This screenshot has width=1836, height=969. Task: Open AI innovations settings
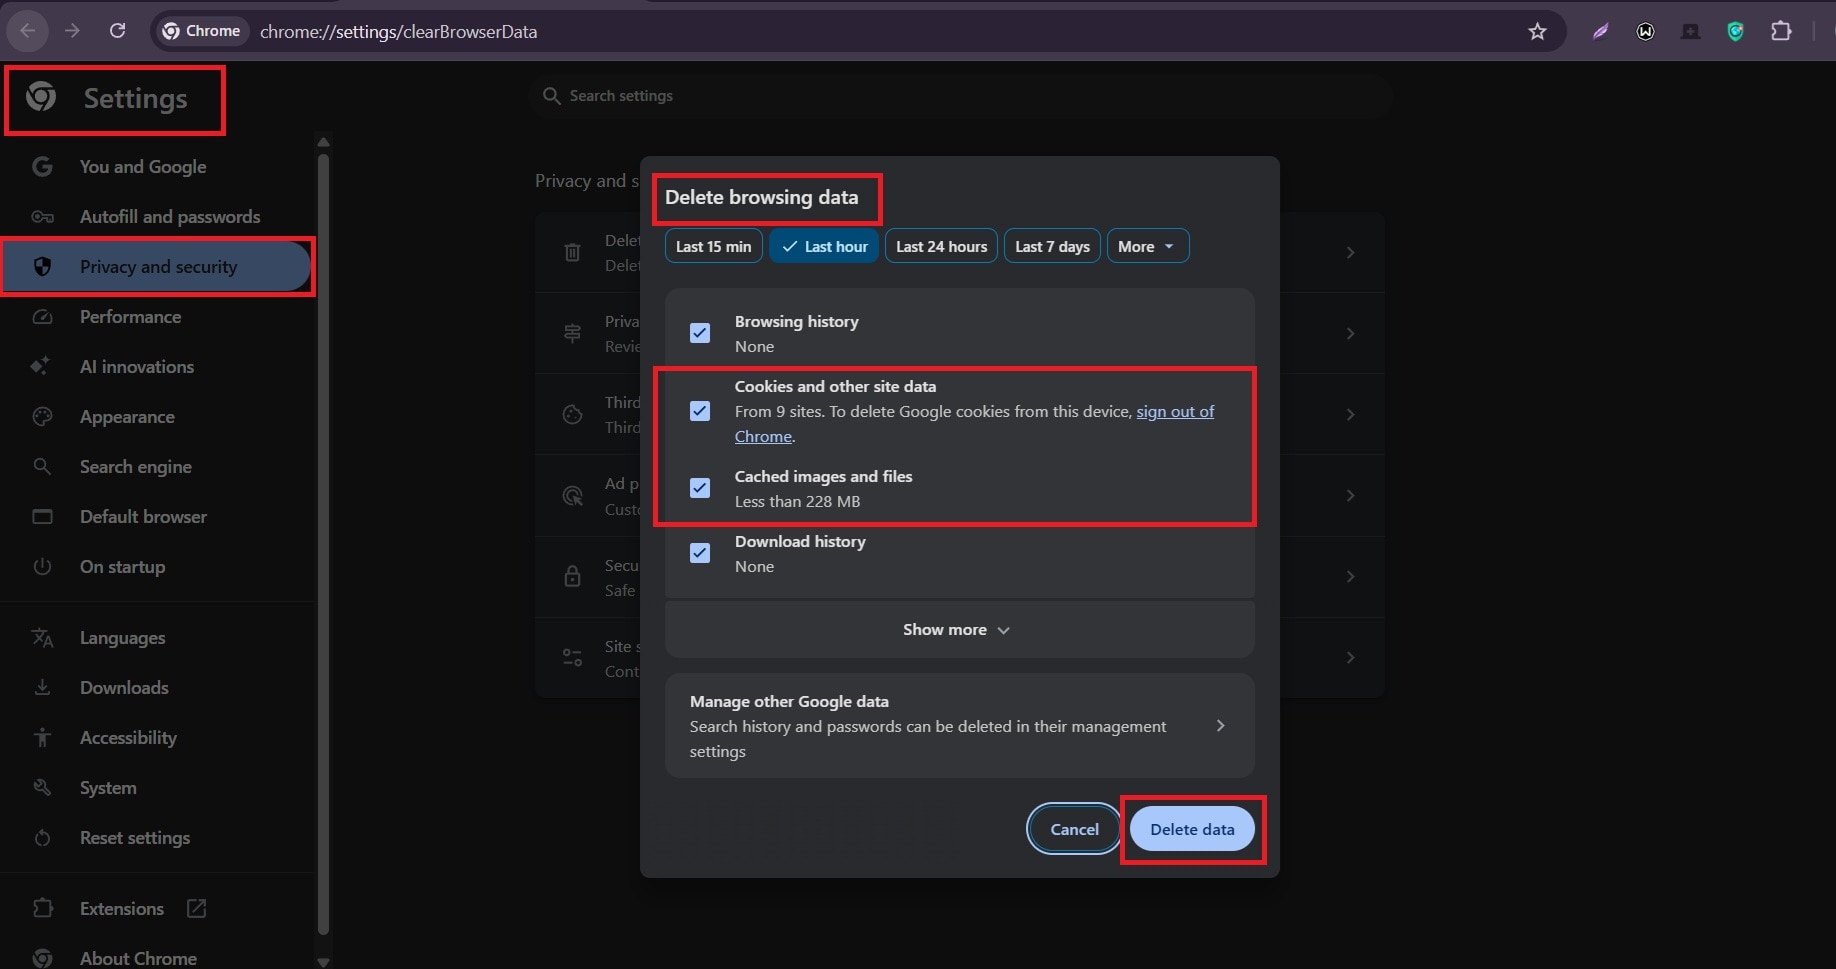pos(137,367)
